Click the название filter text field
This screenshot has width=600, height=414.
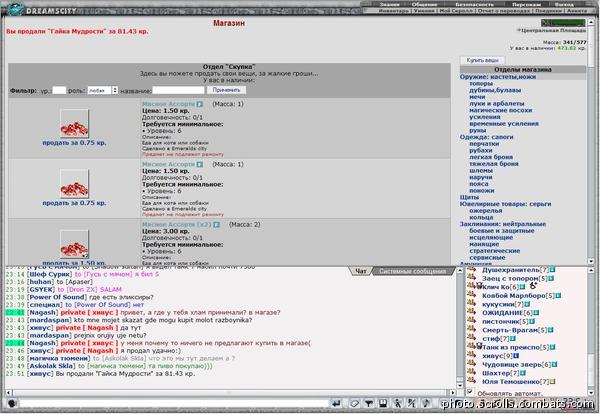[x=178, y=90]
